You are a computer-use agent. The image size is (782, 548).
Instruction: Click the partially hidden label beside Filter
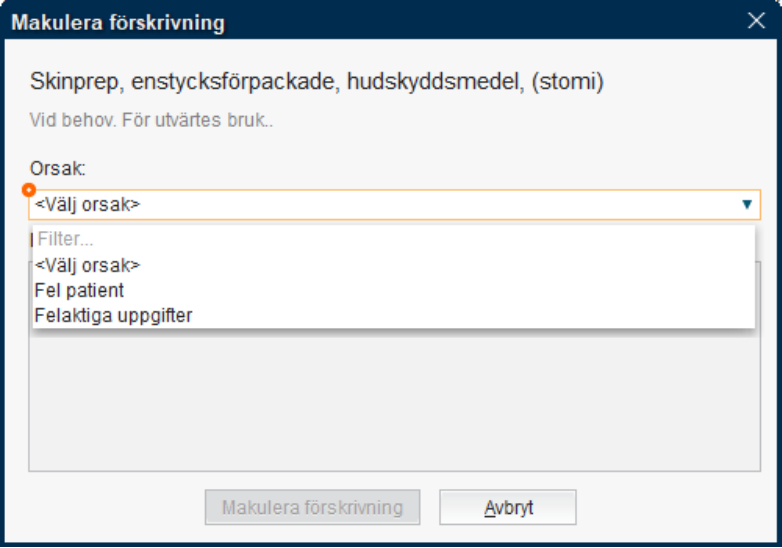pos(31,240)
